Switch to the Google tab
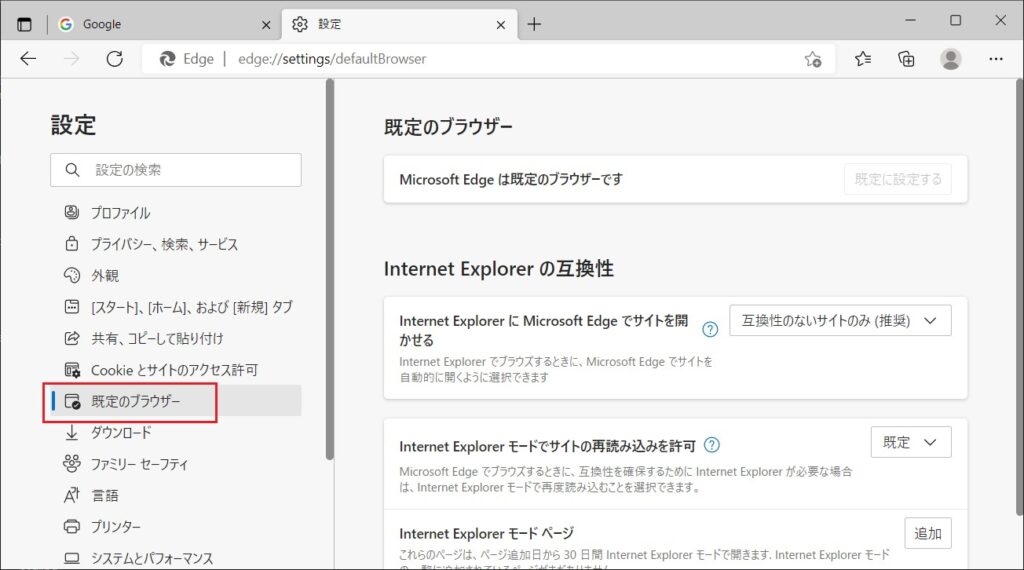1024x570 pixels. (165, 24)
